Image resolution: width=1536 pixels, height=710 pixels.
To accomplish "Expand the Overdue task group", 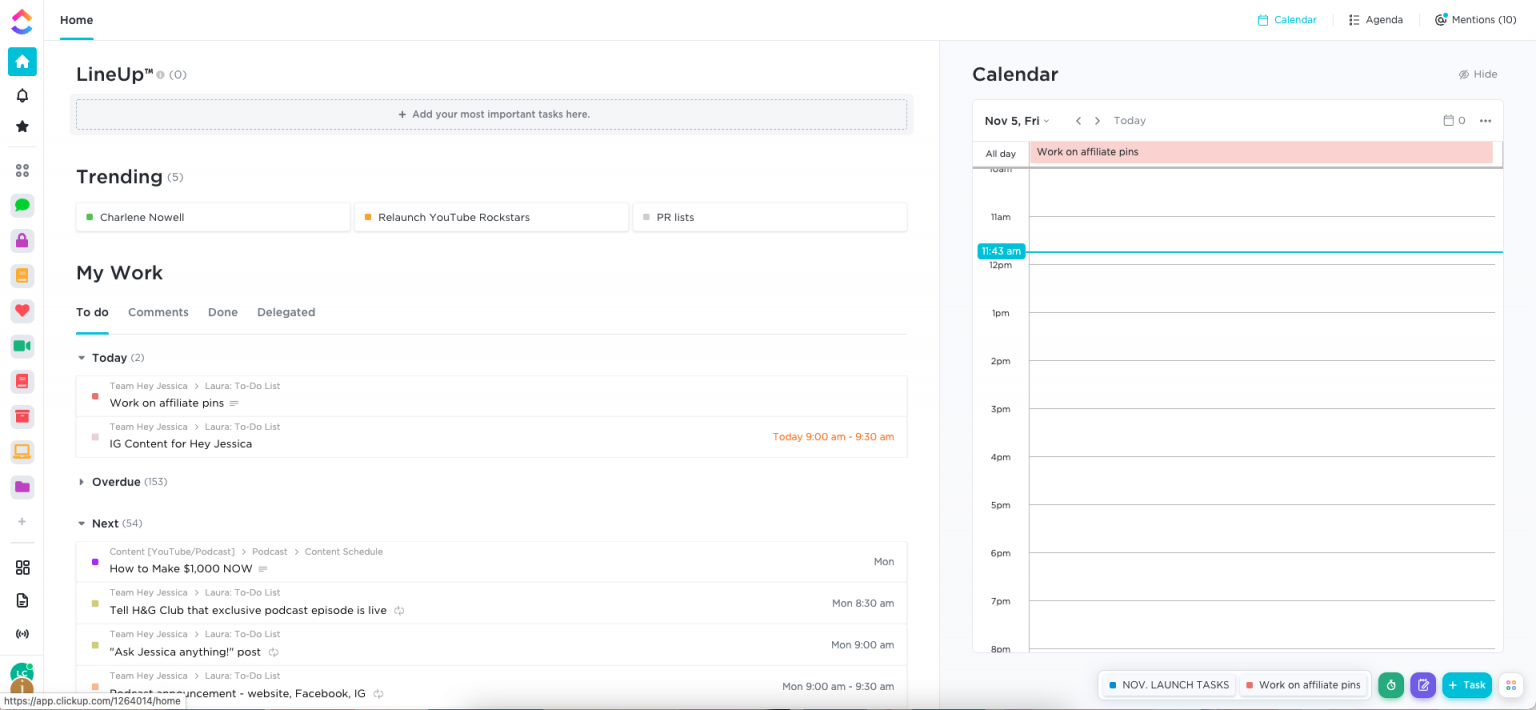I will pos(82,482).
